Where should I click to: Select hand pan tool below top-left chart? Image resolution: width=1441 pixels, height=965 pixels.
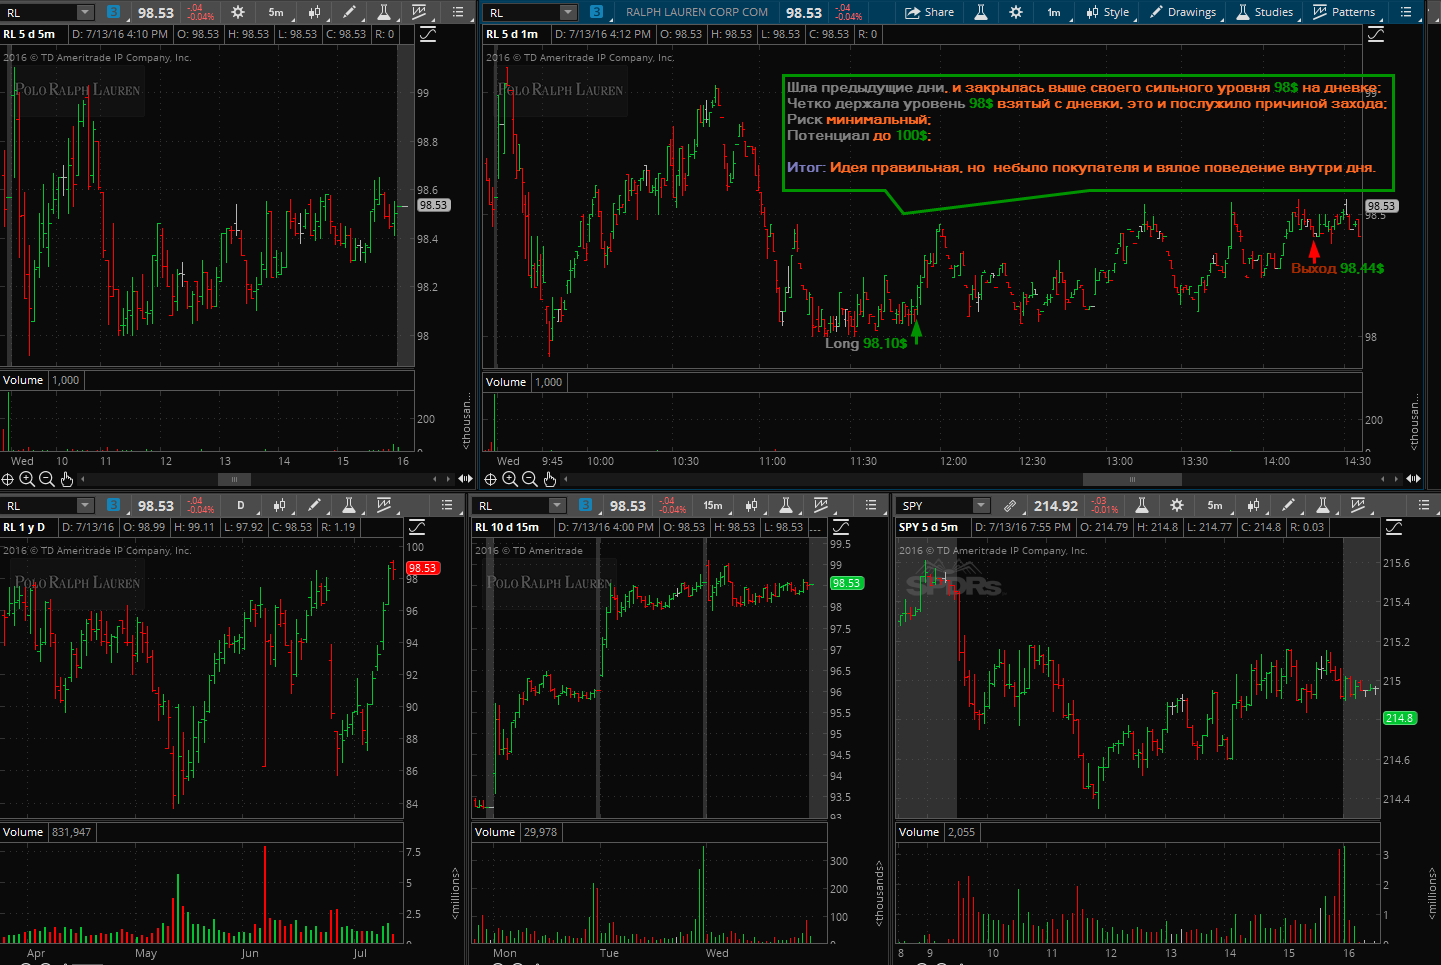coord(67,479)
